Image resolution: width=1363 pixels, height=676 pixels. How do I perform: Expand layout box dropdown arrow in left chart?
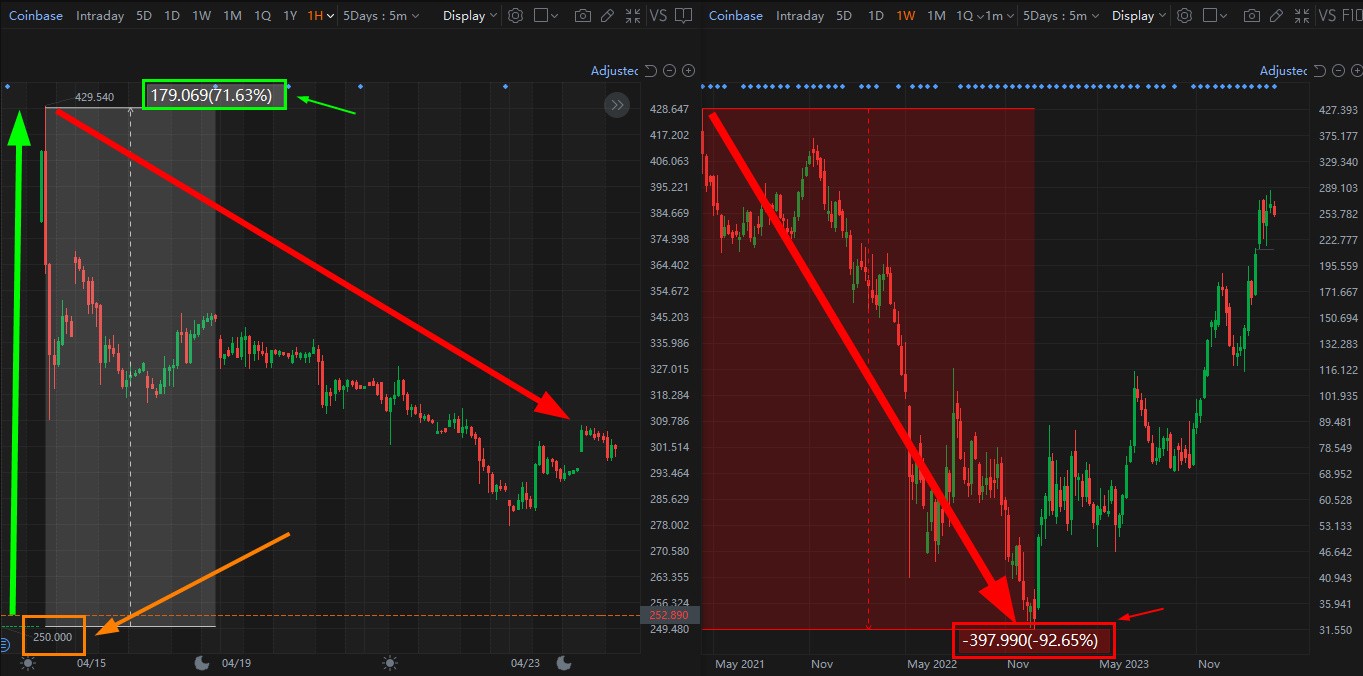[x=556, y=16]
